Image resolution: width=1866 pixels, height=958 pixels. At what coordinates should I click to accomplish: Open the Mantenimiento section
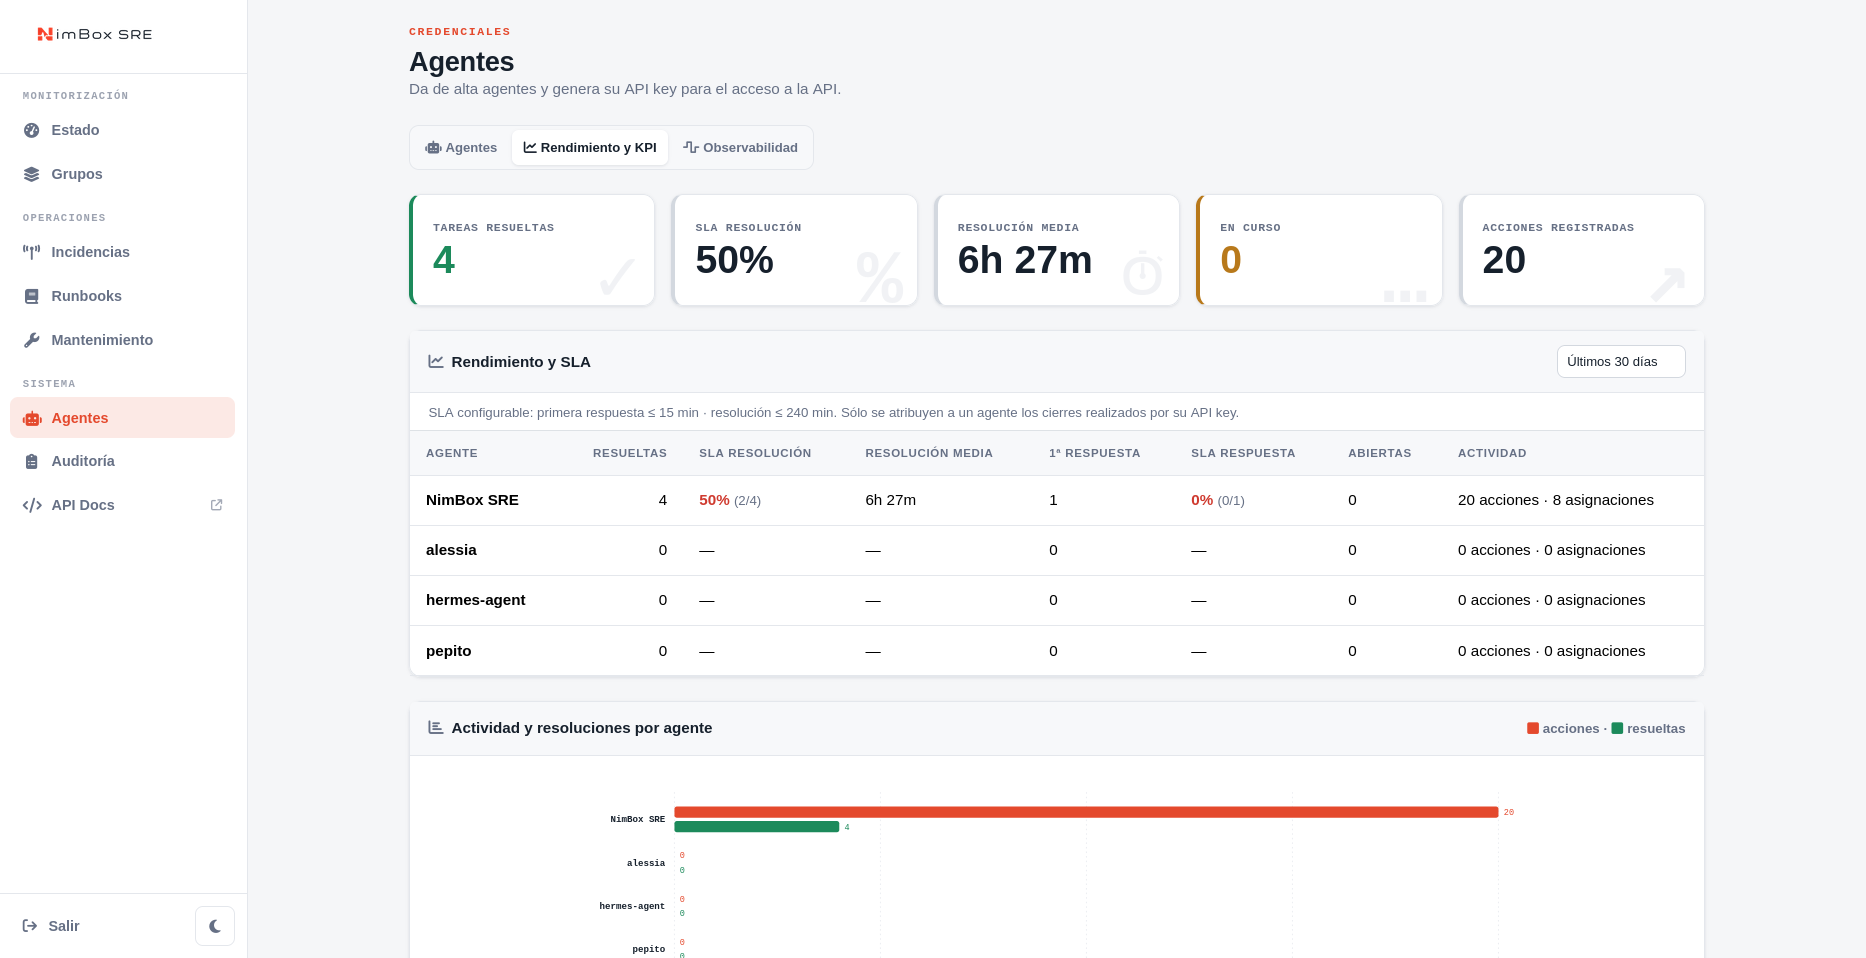[122, 340]
